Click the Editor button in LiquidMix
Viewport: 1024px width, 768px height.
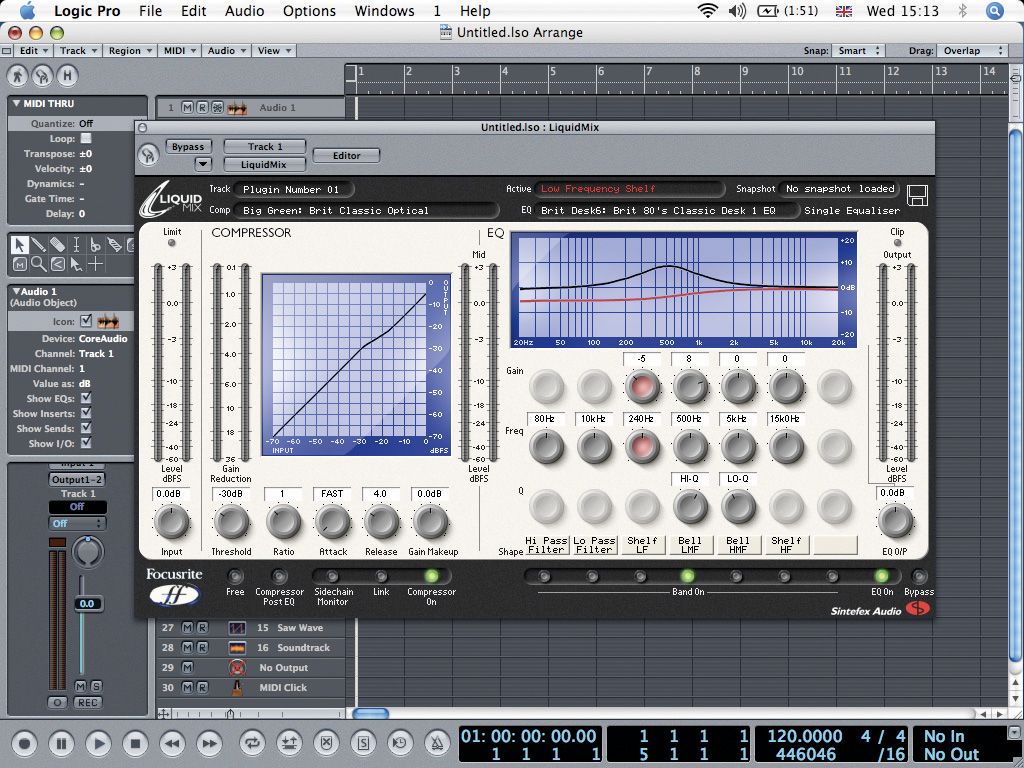click(x=345, y=155)
